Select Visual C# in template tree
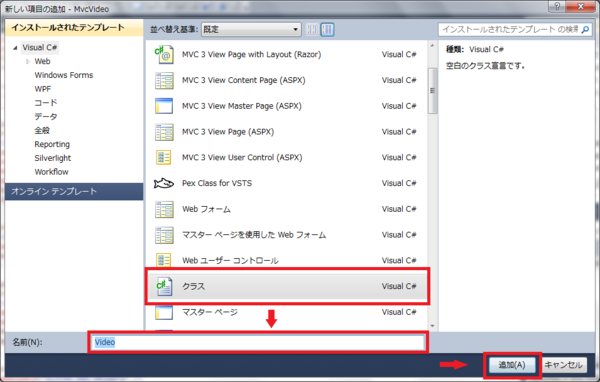 [x=40, y=47]
